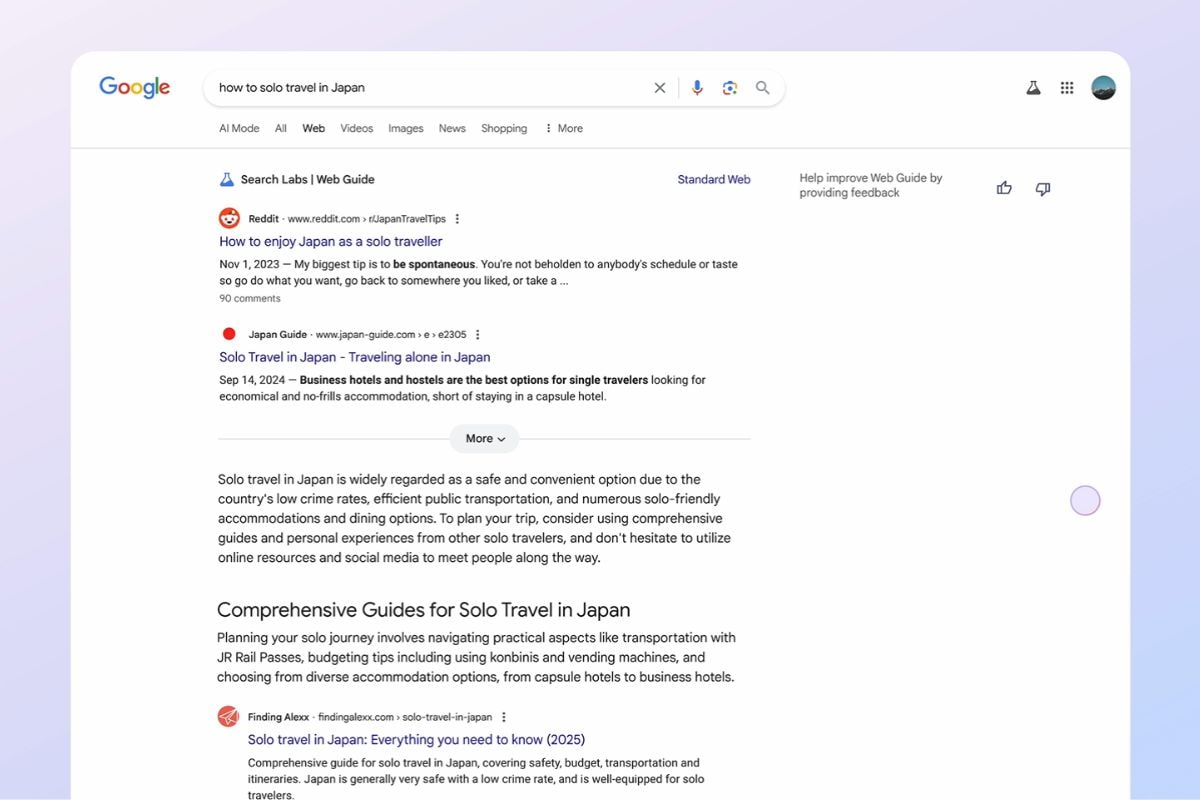Viewport: 1200px width, 800px height.
Task: Click the Finding Alexx favicon
Action: [228, 716]
